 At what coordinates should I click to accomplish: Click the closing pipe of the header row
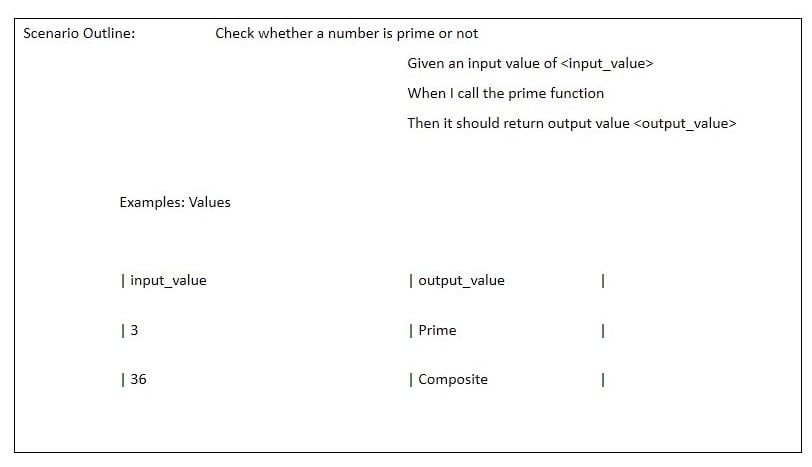pos(603,280)
